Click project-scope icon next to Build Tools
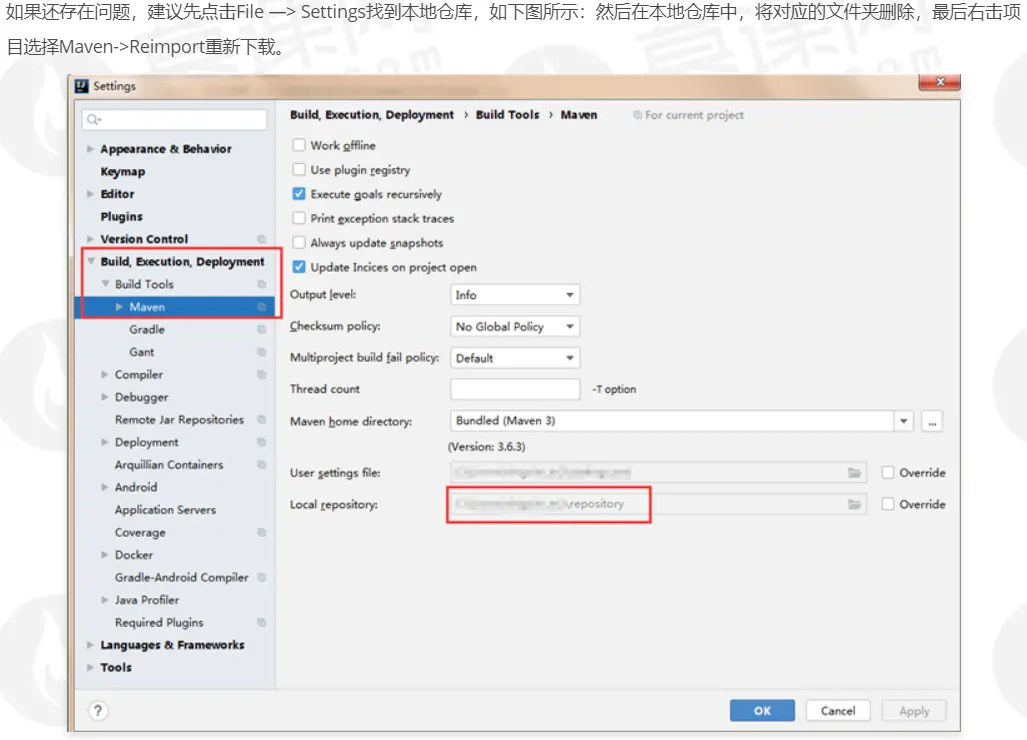1027x740 pixels. [x=261, y=284]
